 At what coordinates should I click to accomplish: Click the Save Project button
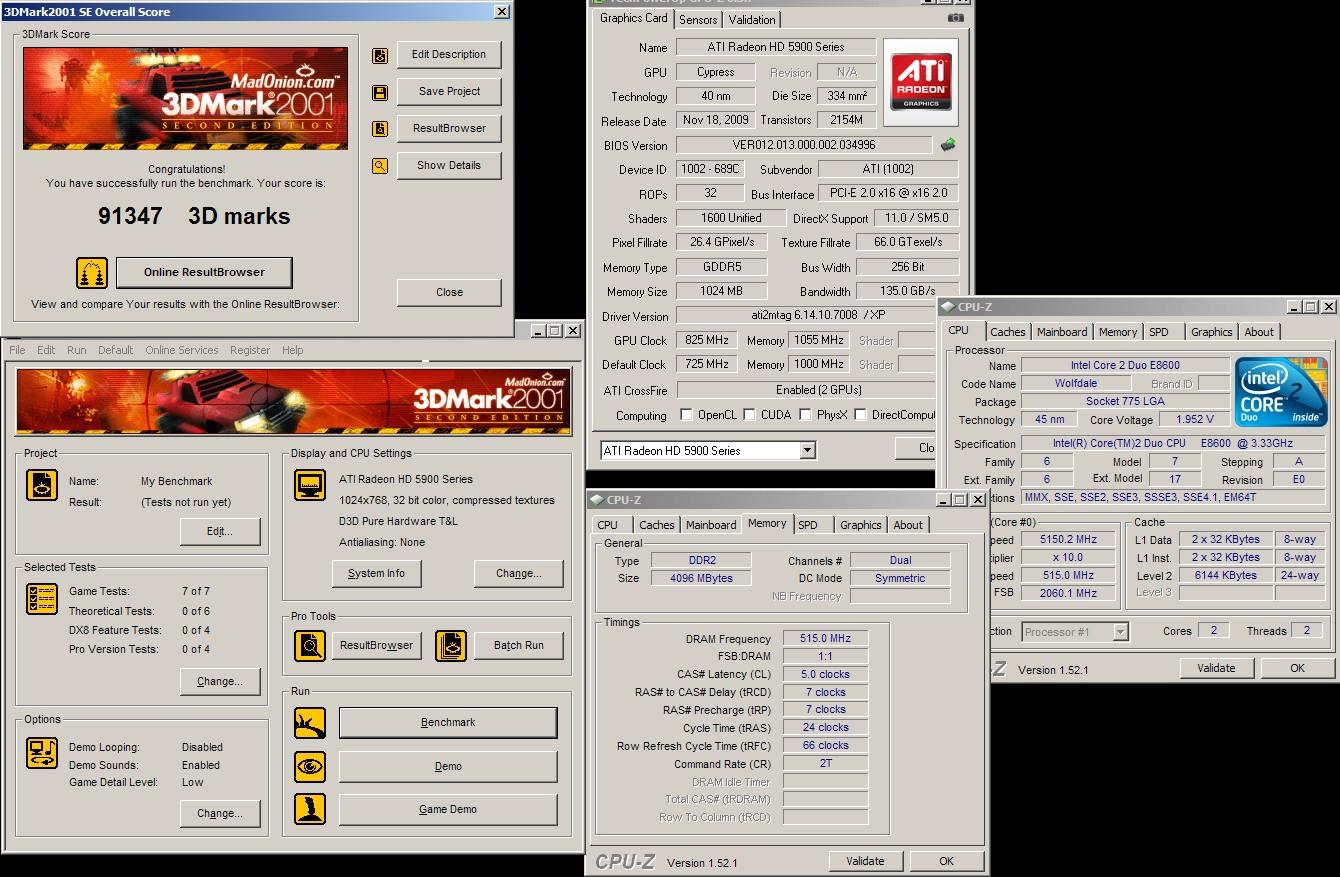(449, 91)
